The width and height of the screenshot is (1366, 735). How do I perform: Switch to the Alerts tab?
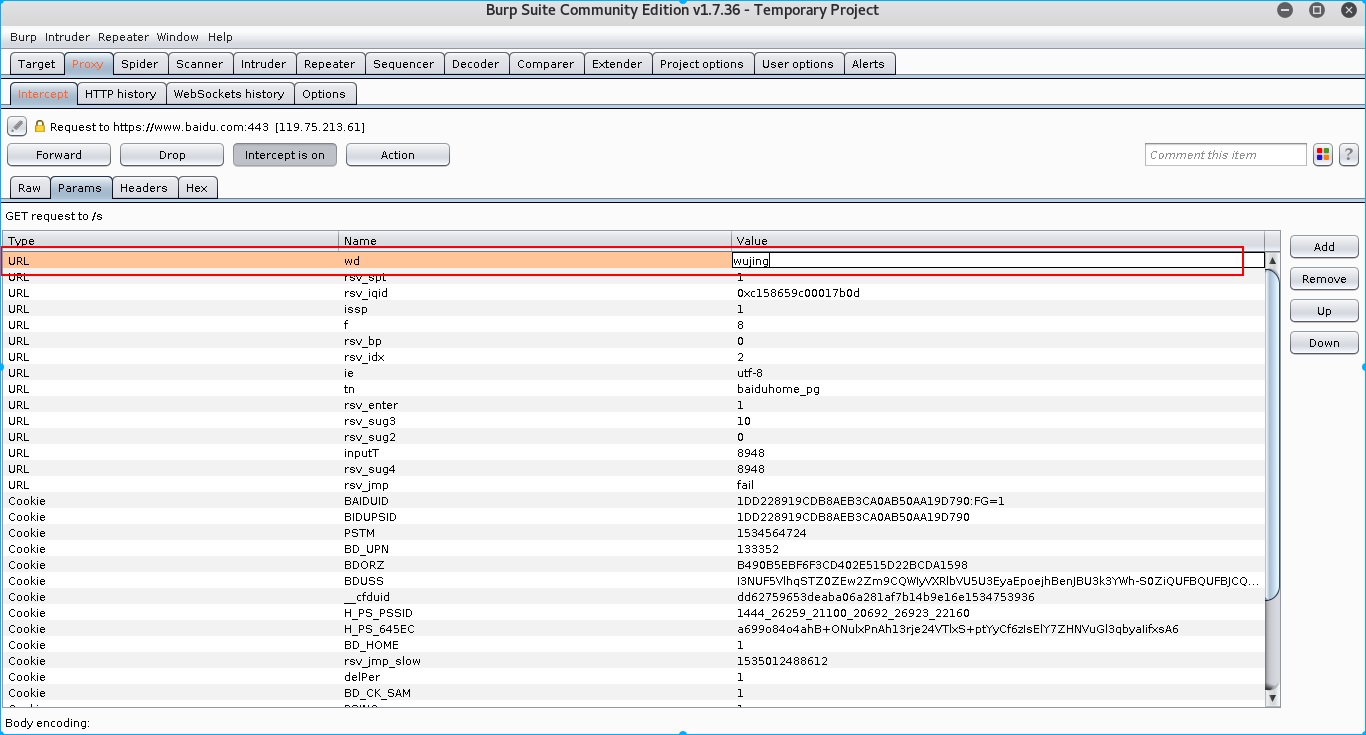[868, 64]
